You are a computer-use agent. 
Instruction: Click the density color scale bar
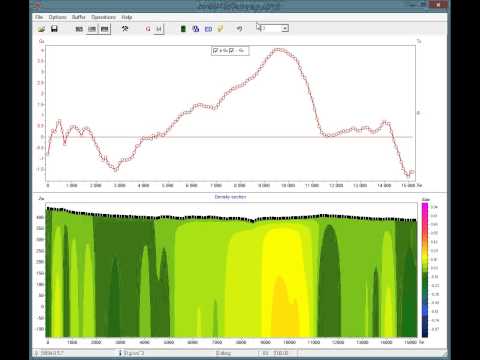pyautogui.click(x=425, y=270)
